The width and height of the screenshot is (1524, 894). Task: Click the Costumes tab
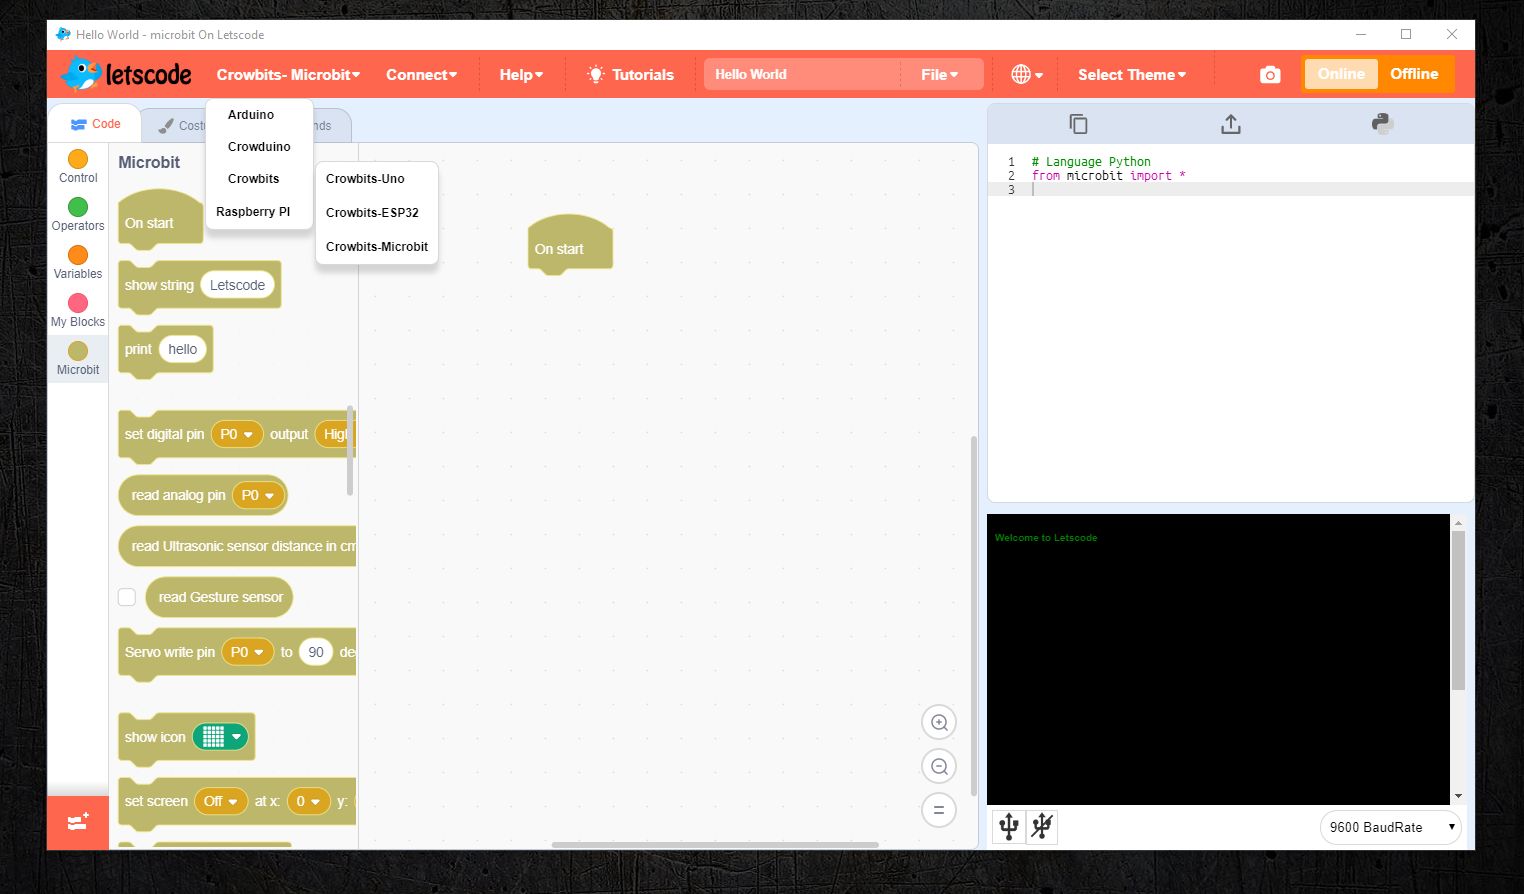[181, 125]
